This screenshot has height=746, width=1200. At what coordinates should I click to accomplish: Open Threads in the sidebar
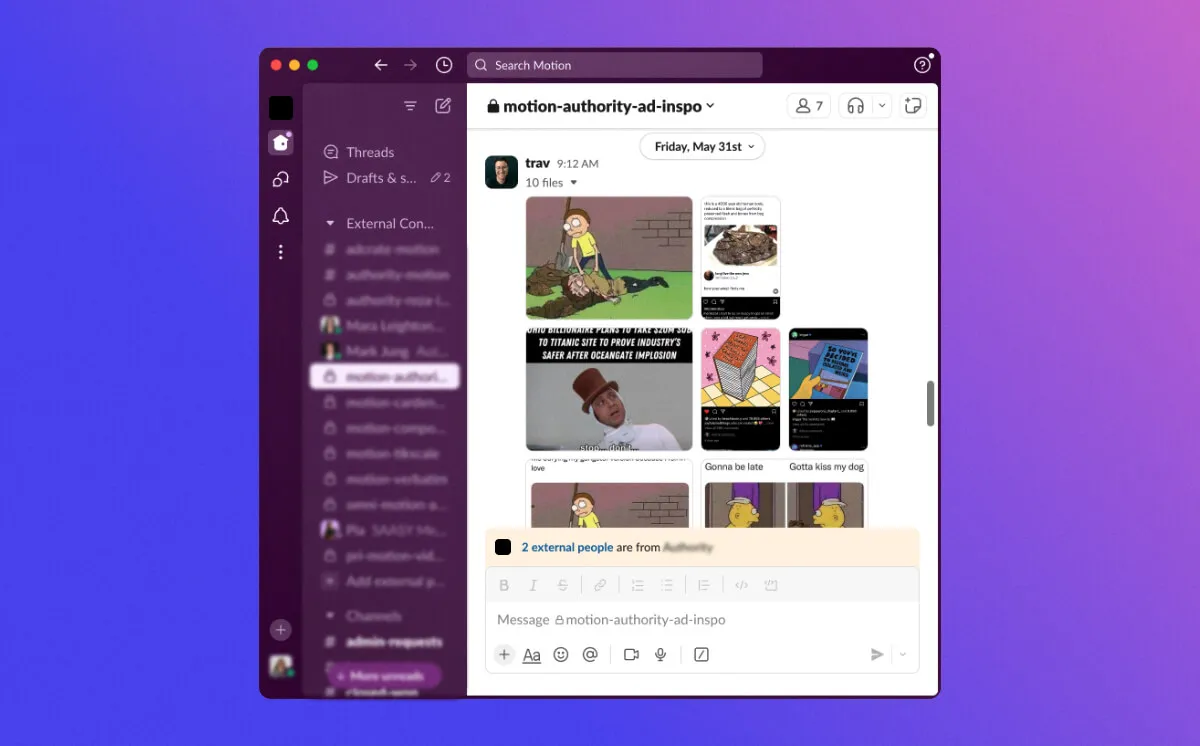(370, 152)
